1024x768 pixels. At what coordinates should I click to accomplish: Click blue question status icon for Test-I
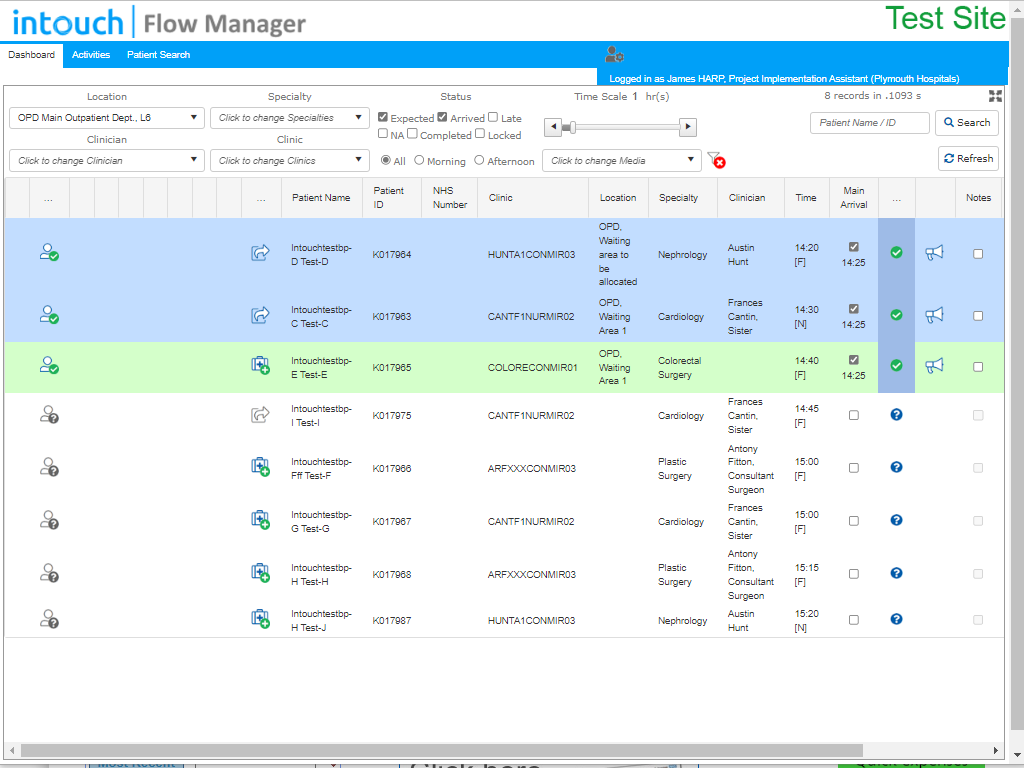tap(897, 415)
